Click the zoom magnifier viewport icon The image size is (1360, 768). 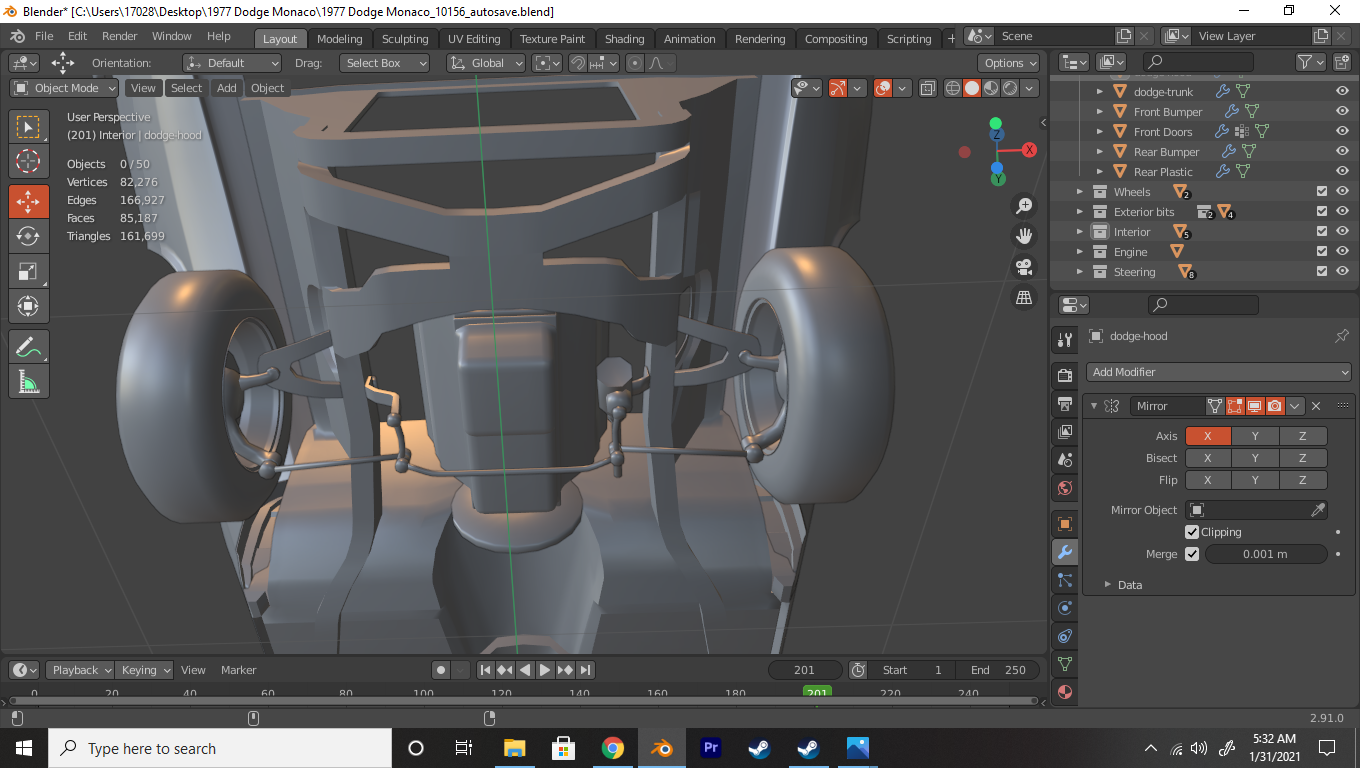click(1023, 206)
